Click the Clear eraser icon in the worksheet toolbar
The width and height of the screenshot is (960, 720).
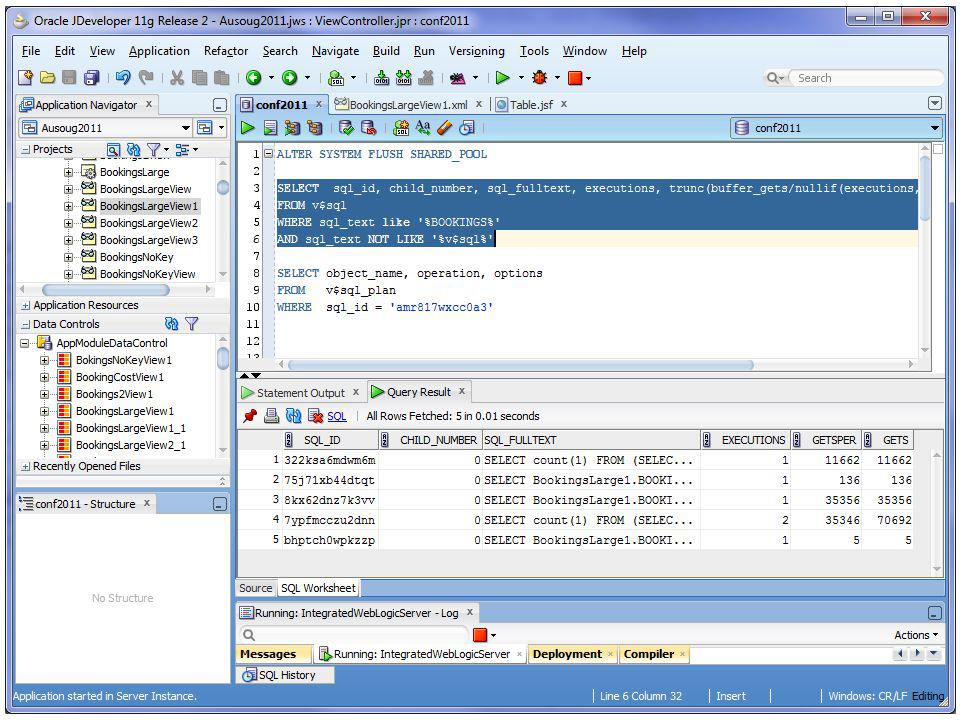tap(445, 127)
